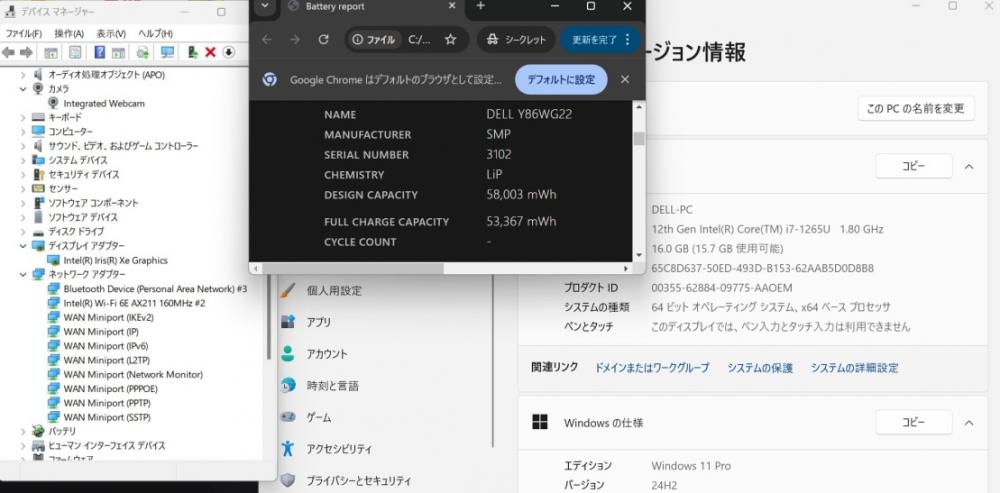The height and width of the screenshot is (493, 1000).
Task: Select アプリ in Settings sidebar
Action: click(318, 322)
